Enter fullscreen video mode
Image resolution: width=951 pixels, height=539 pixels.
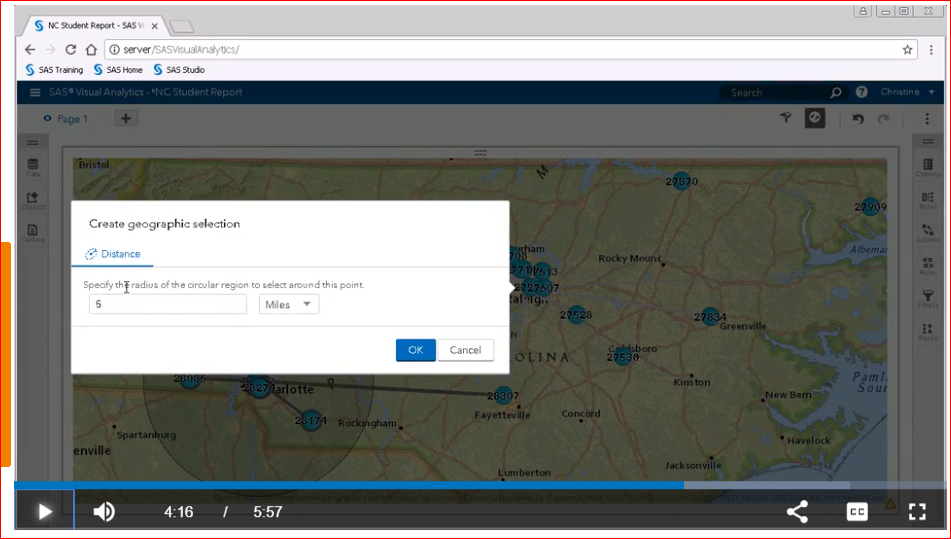tap(917, 512)
